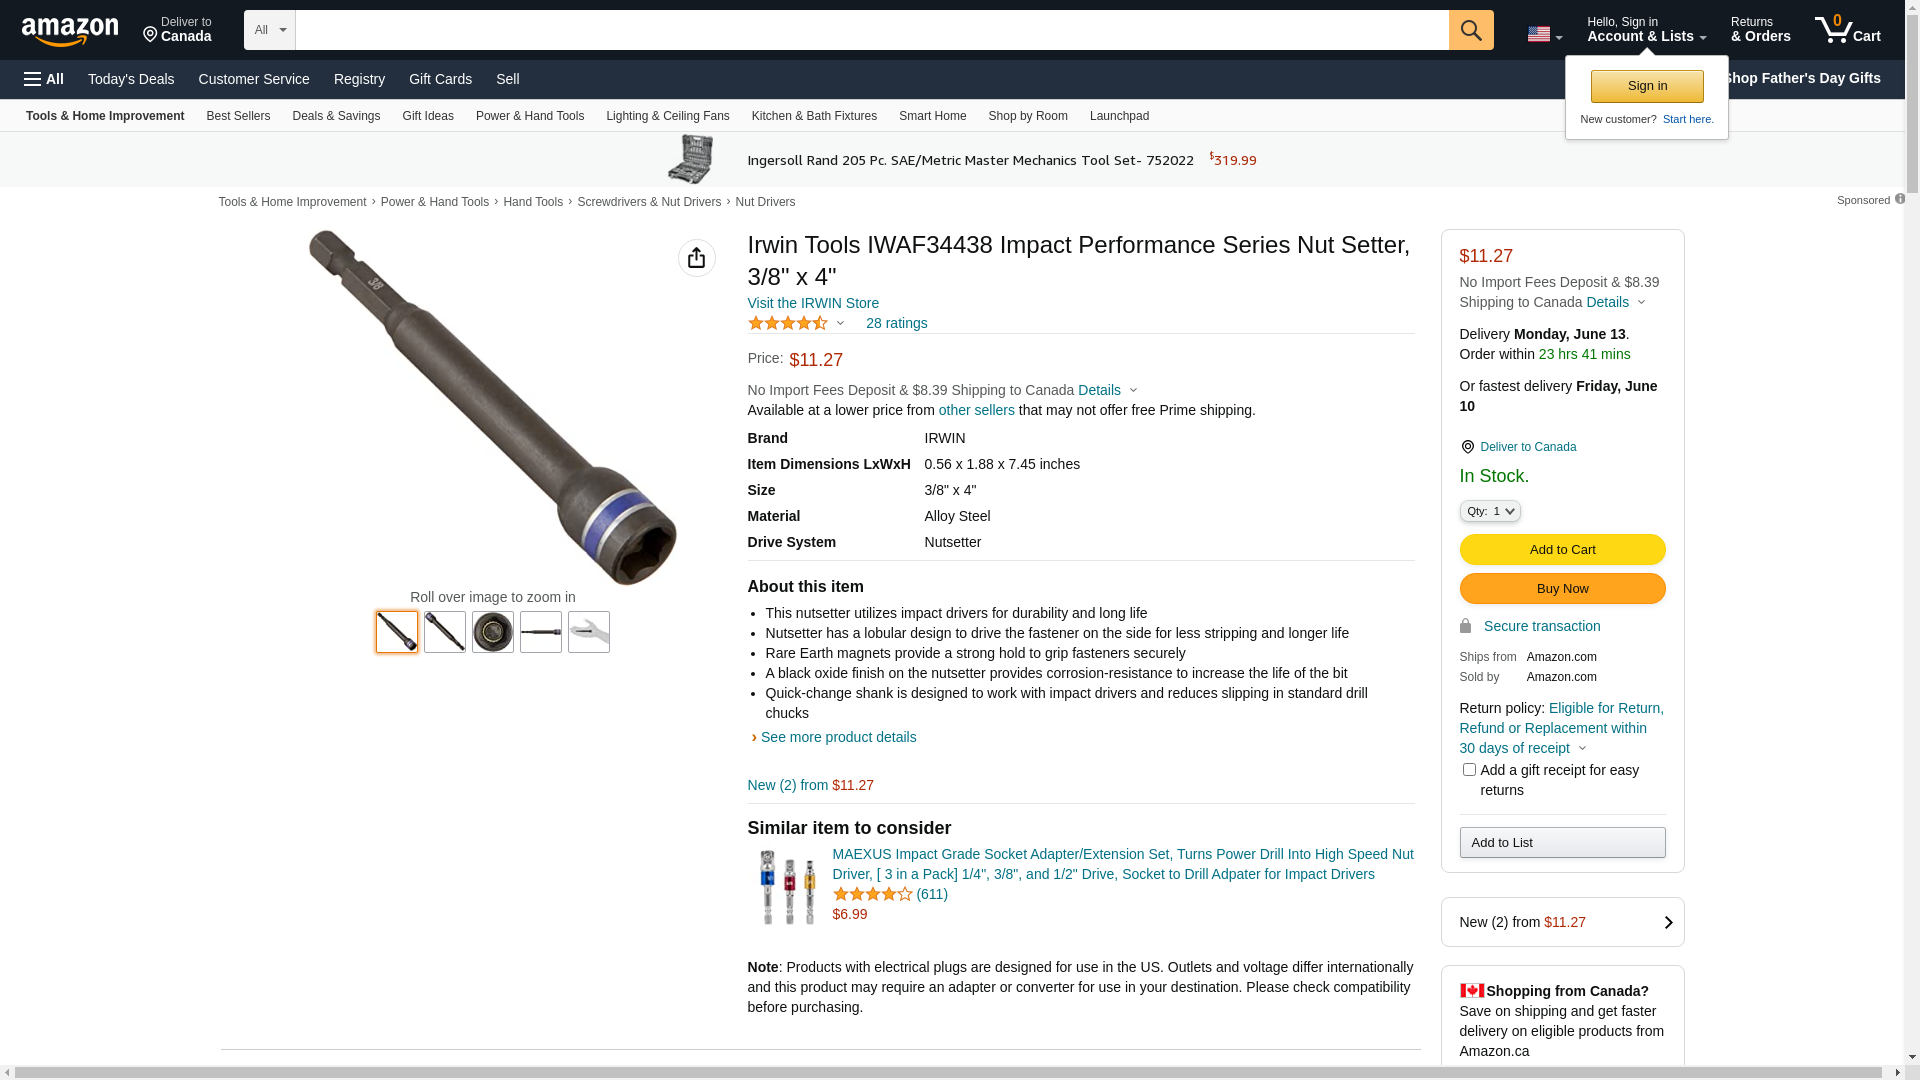Click the Amazon logo
This screenshot has height=1080, width=1920.
70,31
